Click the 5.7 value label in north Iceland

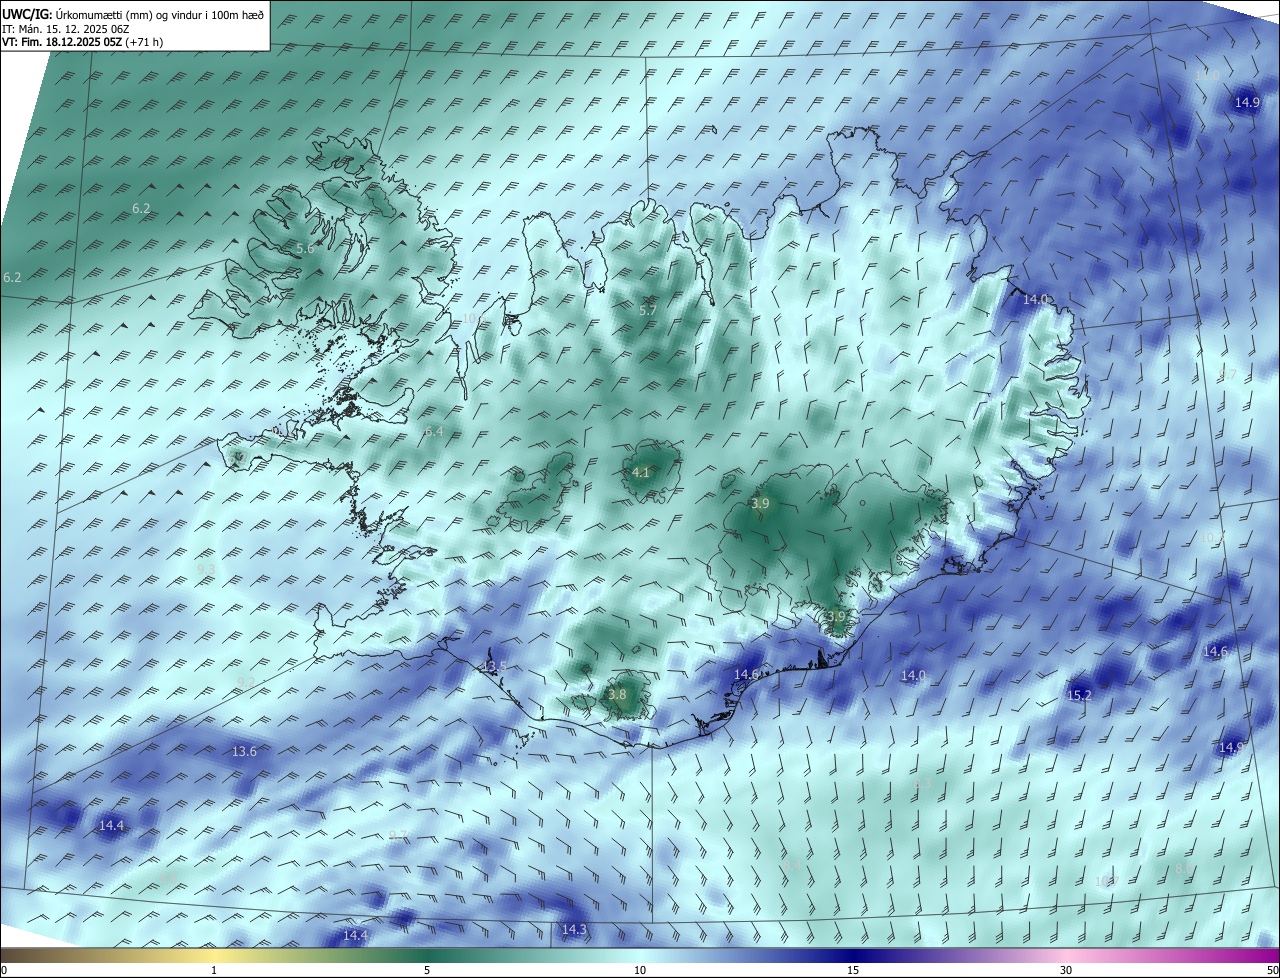pos(647,310)
